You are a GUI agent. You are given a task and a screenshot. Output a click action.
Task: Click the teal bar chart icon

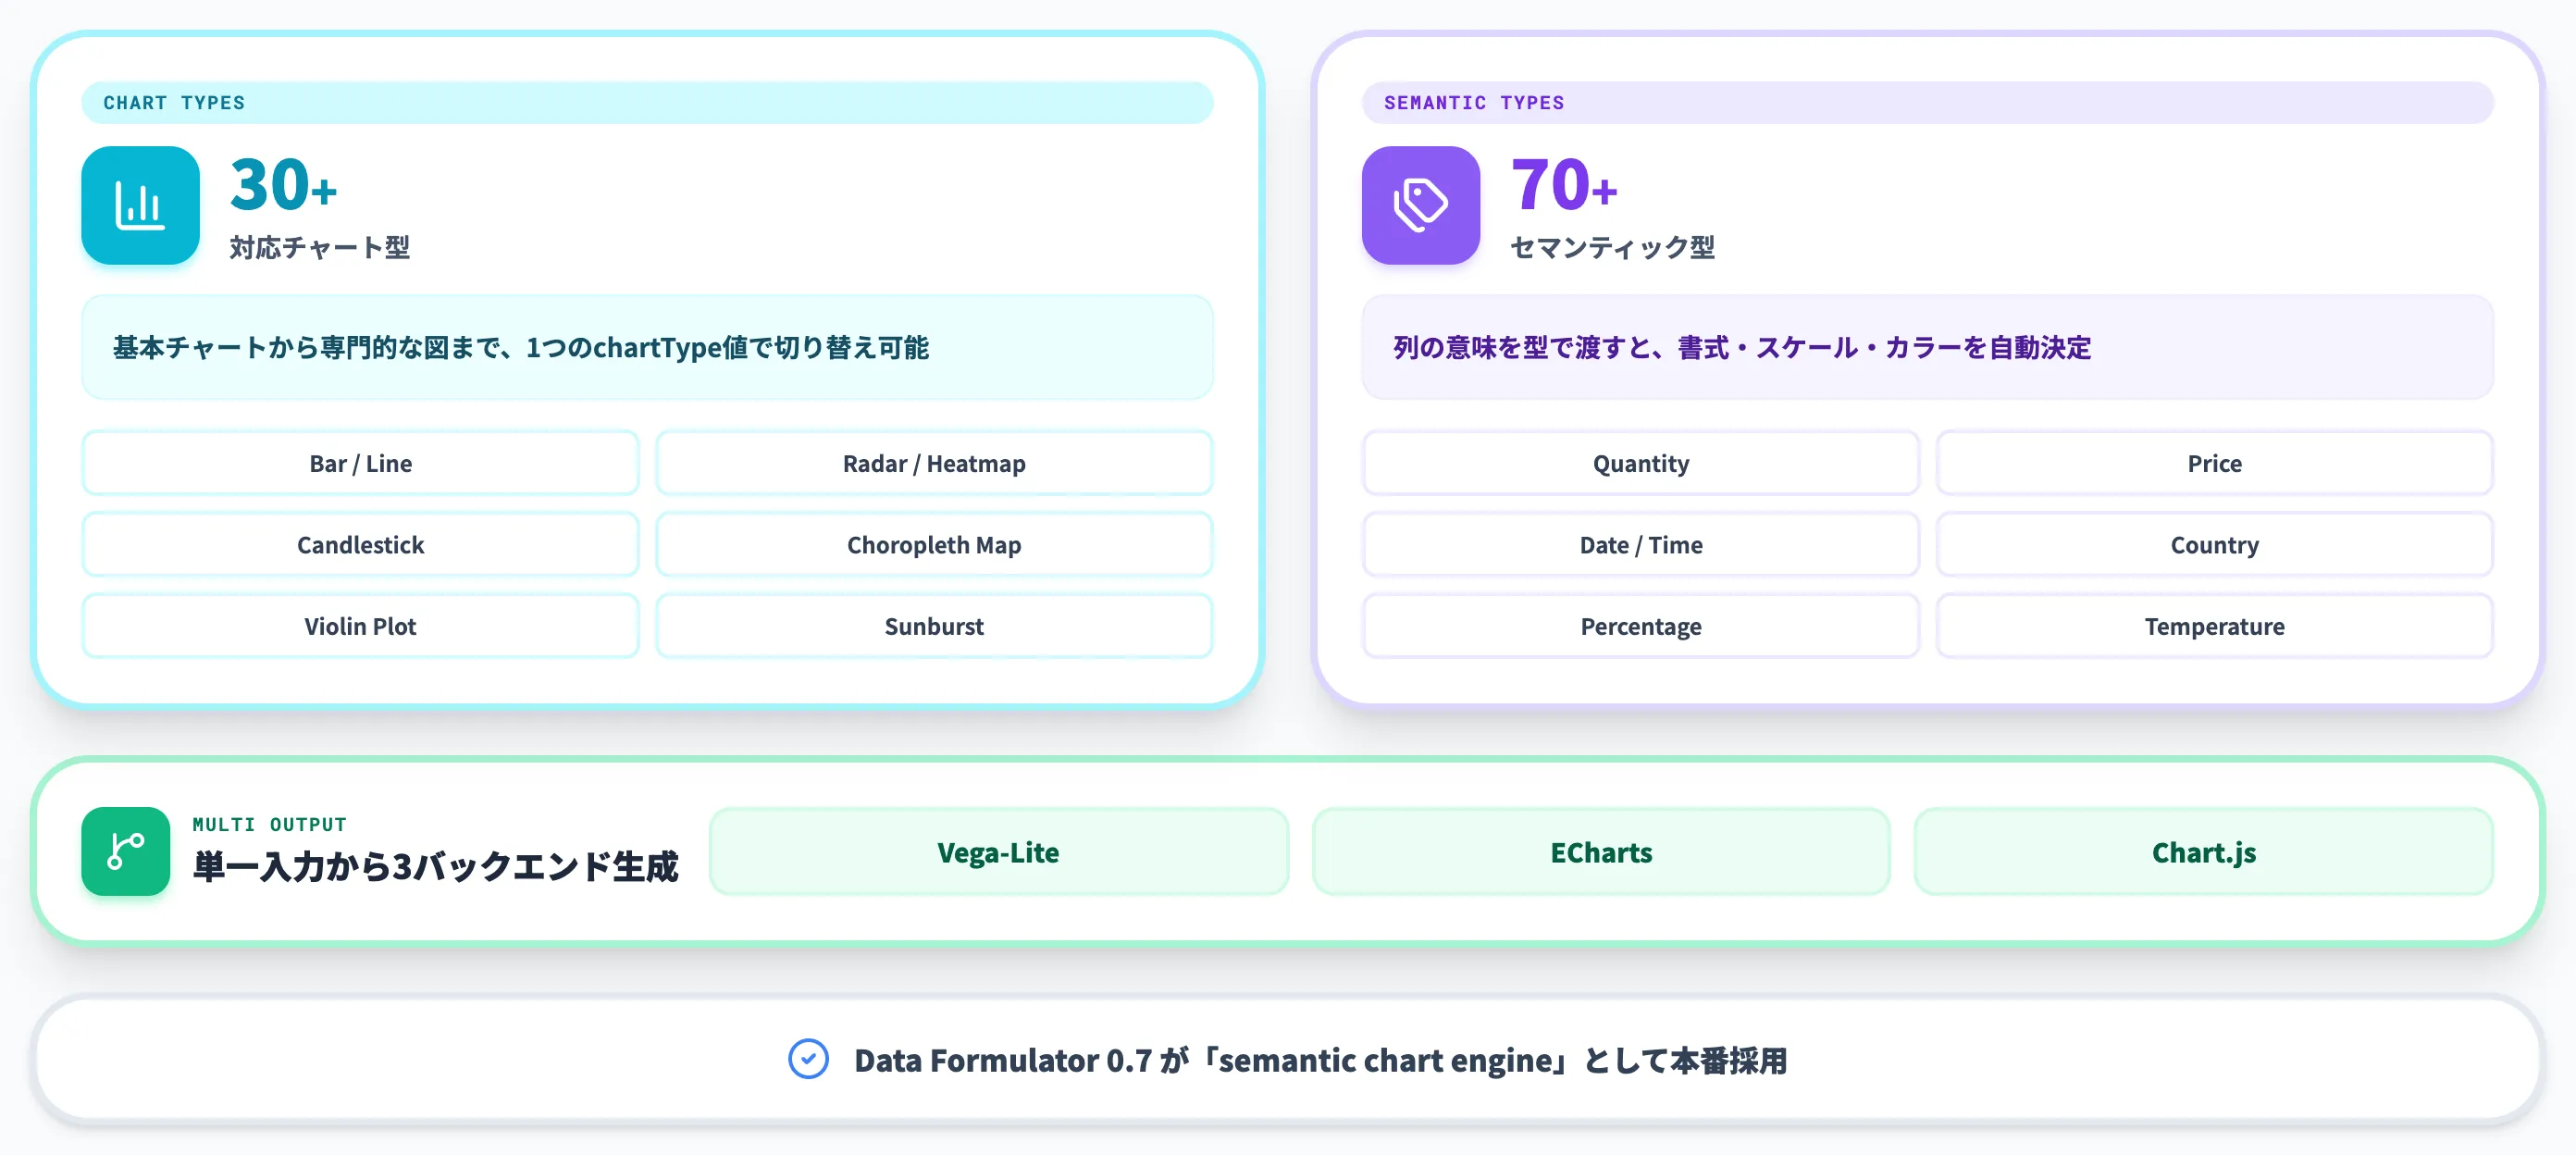tap(140, 205)
